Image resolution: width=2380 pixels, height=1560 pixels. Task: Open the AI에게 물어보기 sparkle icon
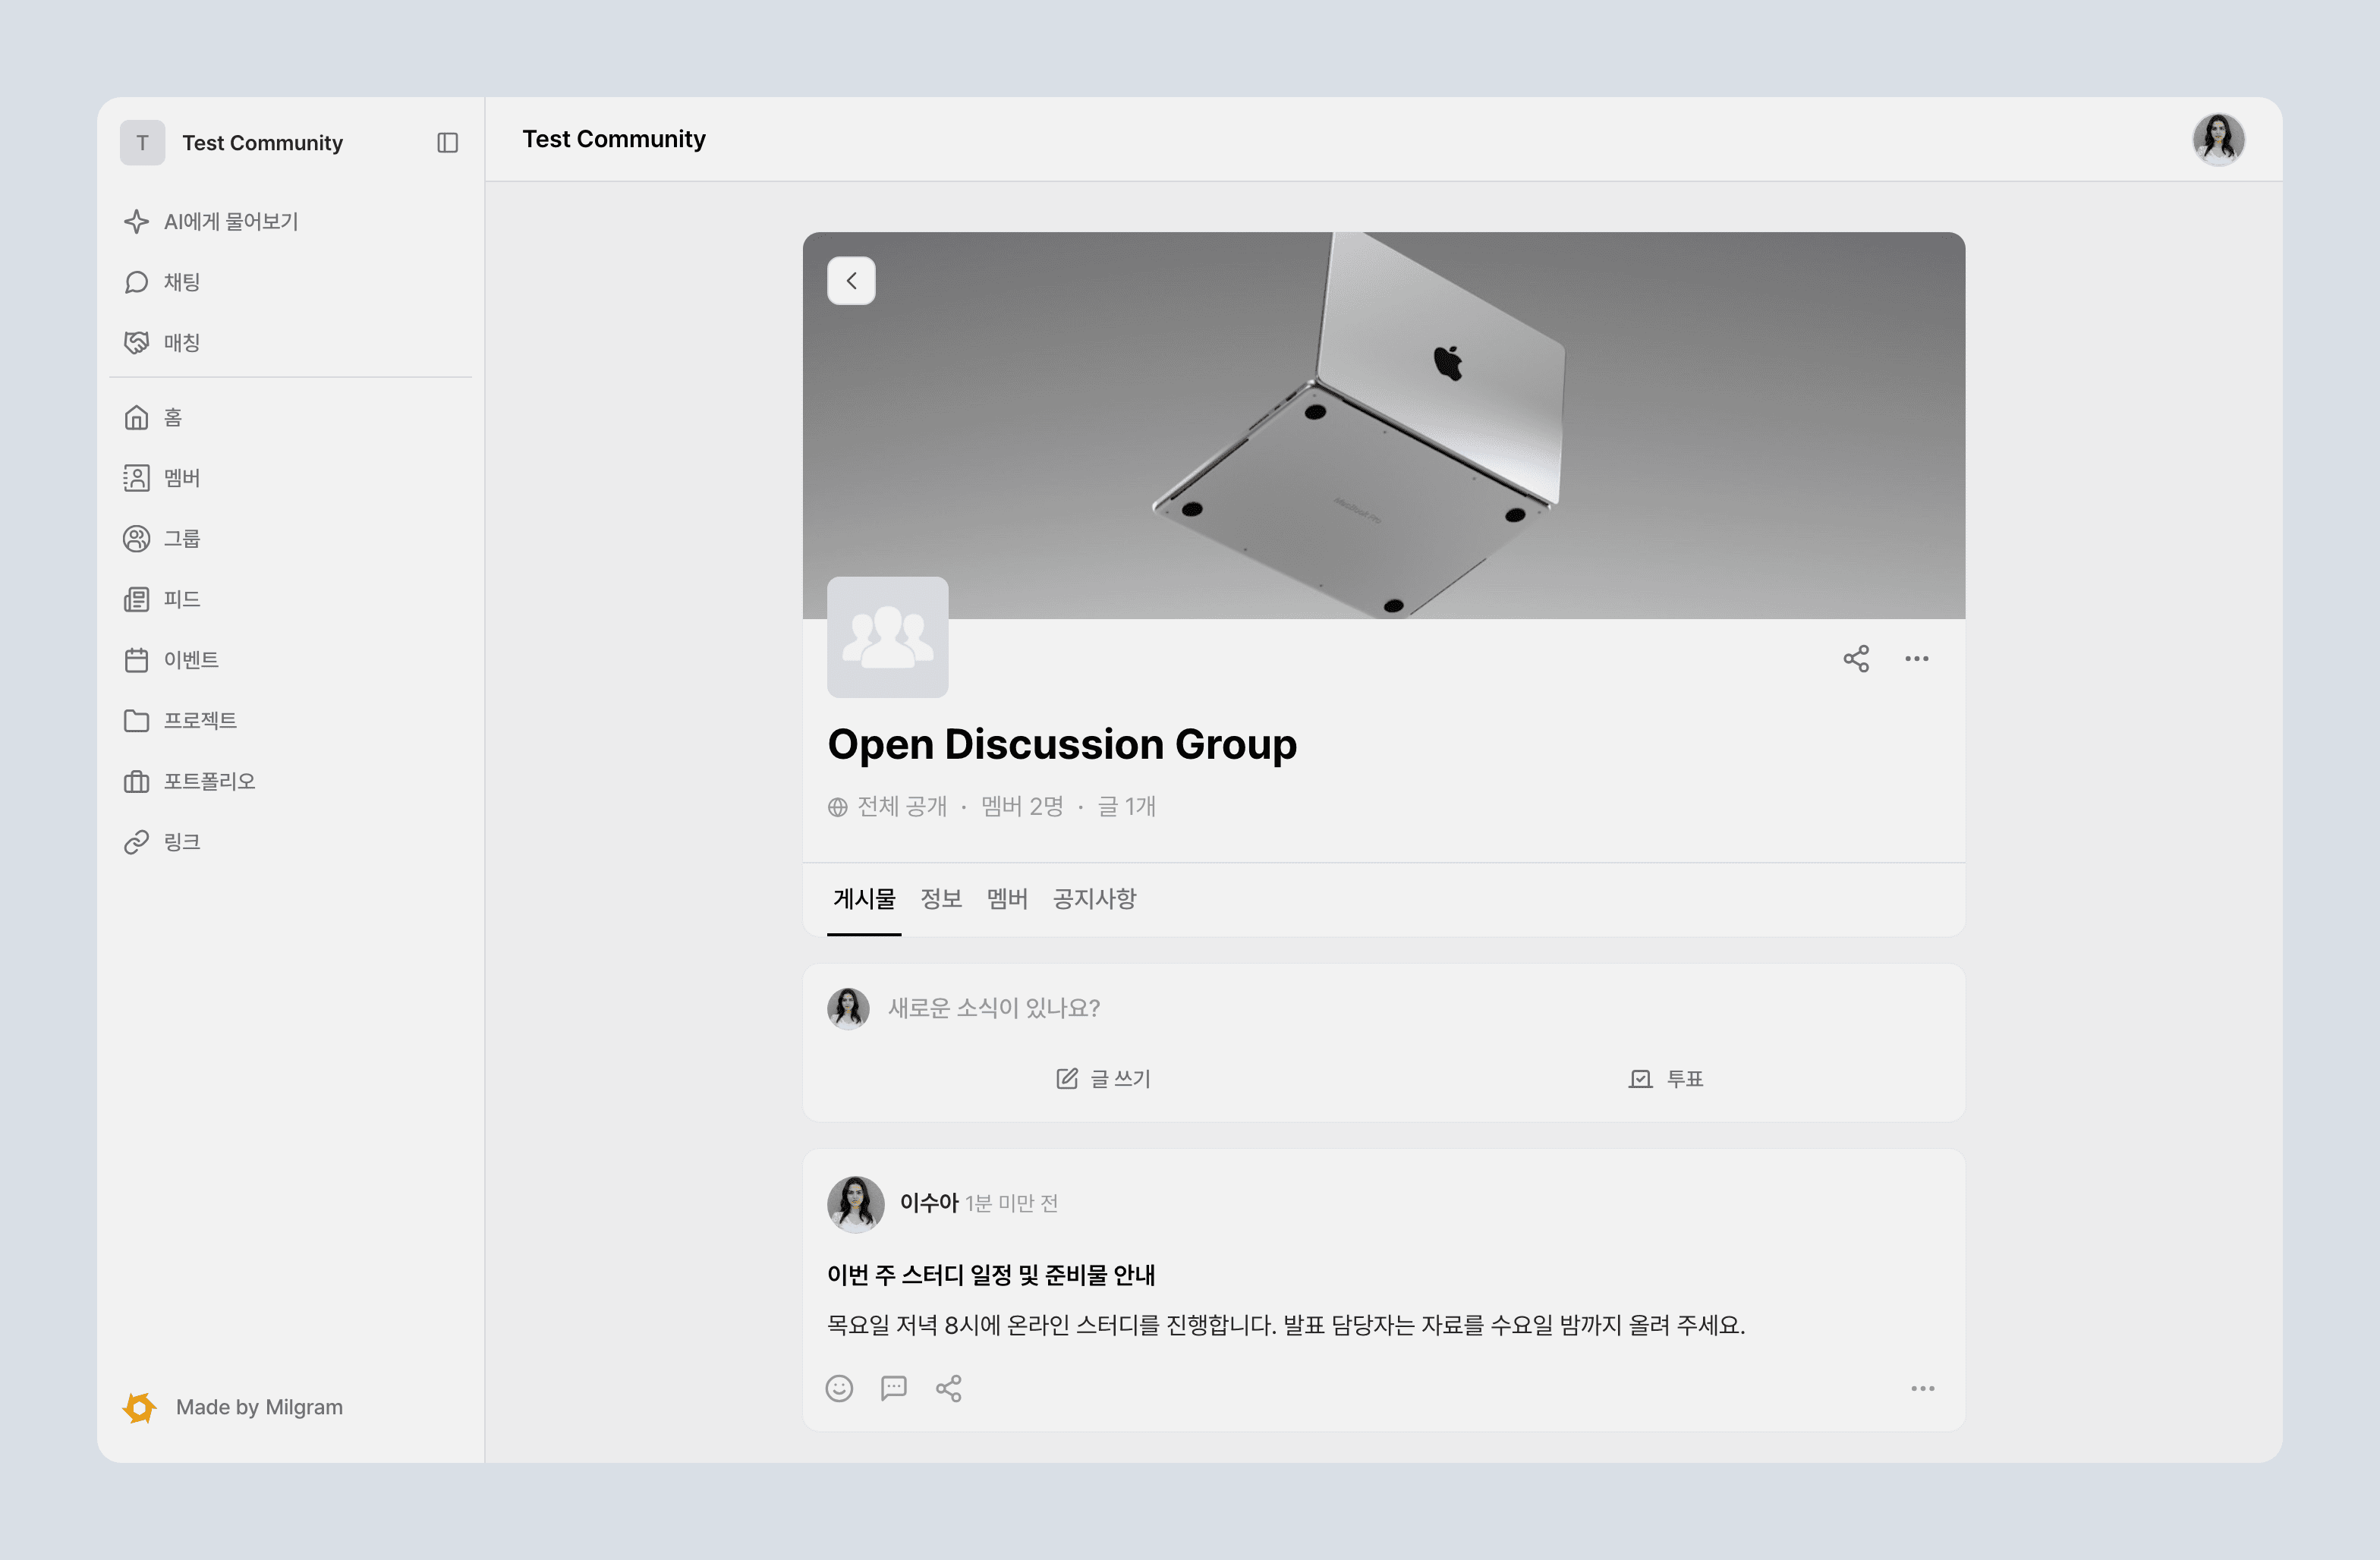(x=136, y=221)
